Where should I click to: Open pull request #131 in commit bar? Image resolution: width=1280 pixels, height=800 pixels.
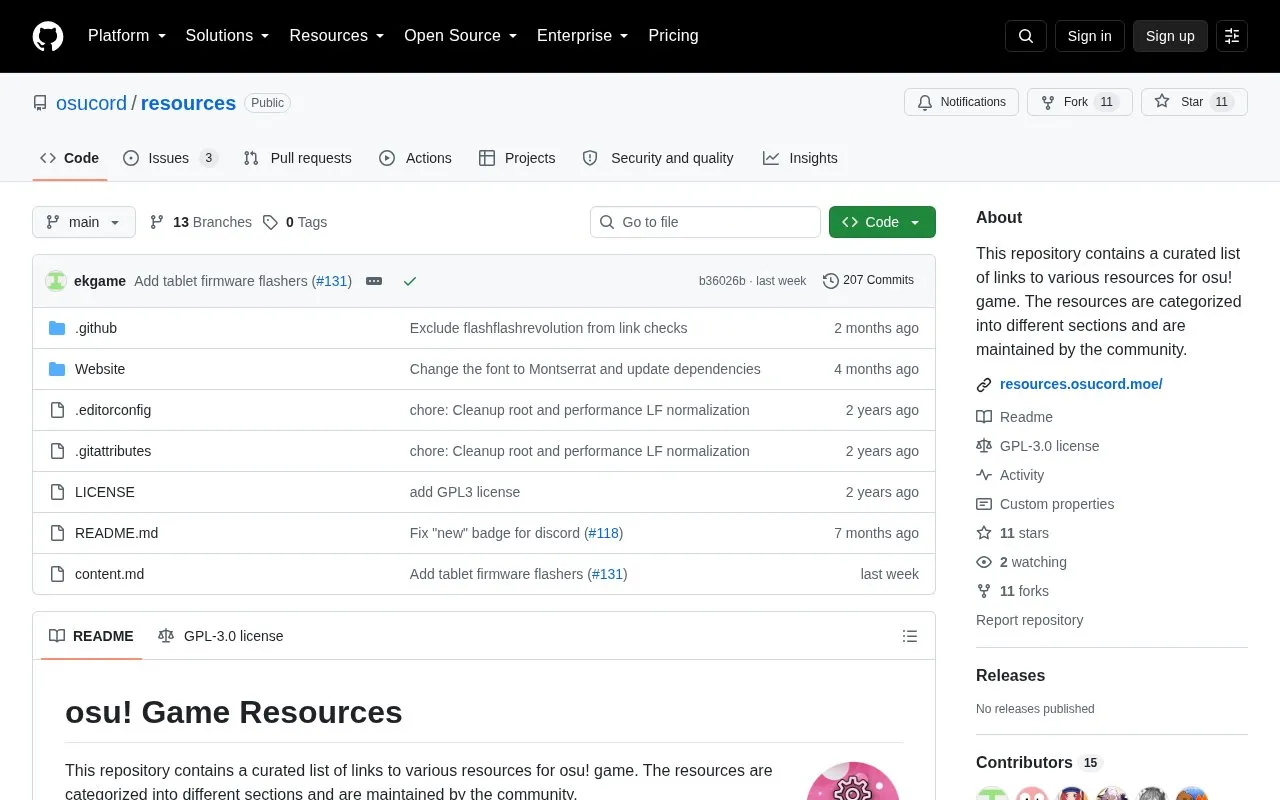point(331,281)
